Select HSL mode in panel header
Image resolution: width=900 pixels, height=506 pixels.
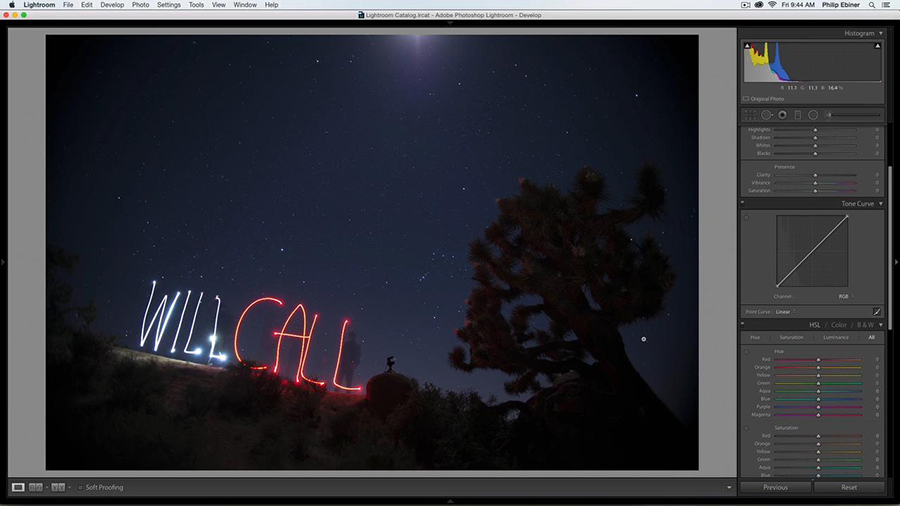pyautogui.click(x=814, y=325)
